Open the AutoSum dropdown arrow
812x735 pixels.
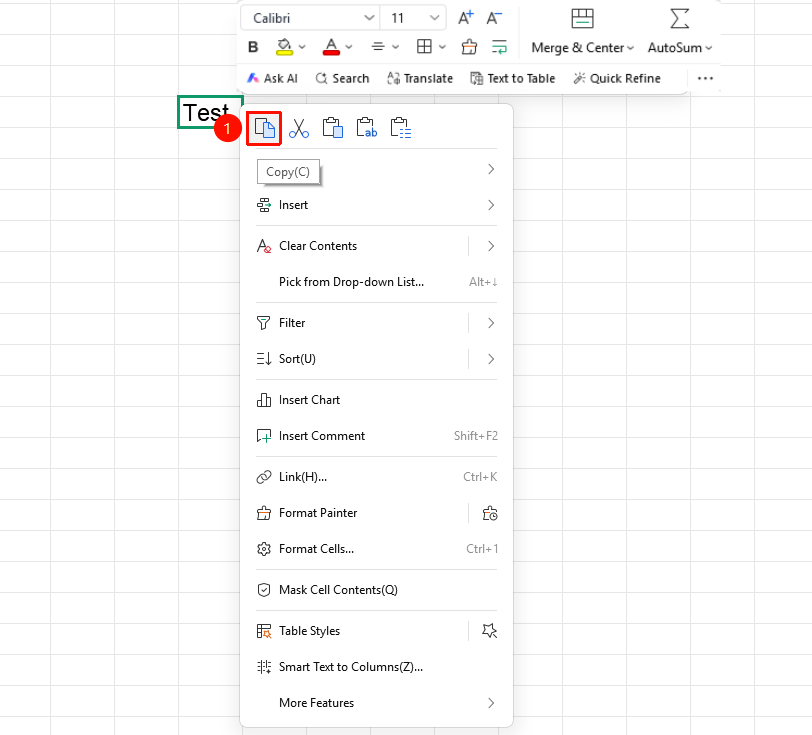tap(708, 48)
